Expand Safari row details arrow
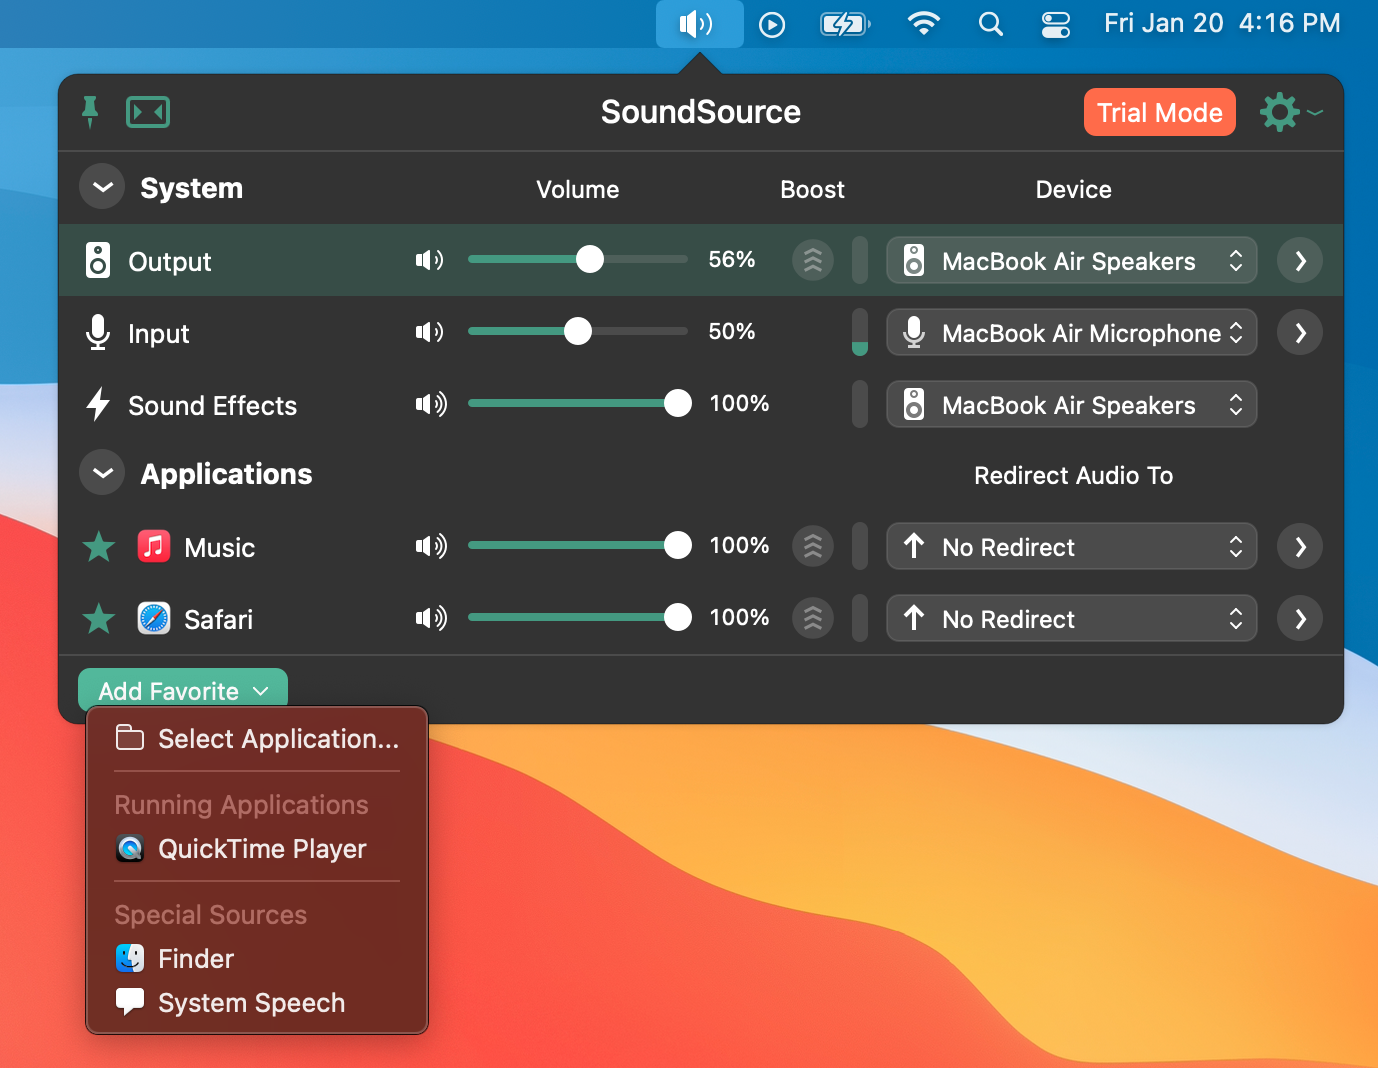The width and height of the screenshot is (1378, 1068). 1300,619
